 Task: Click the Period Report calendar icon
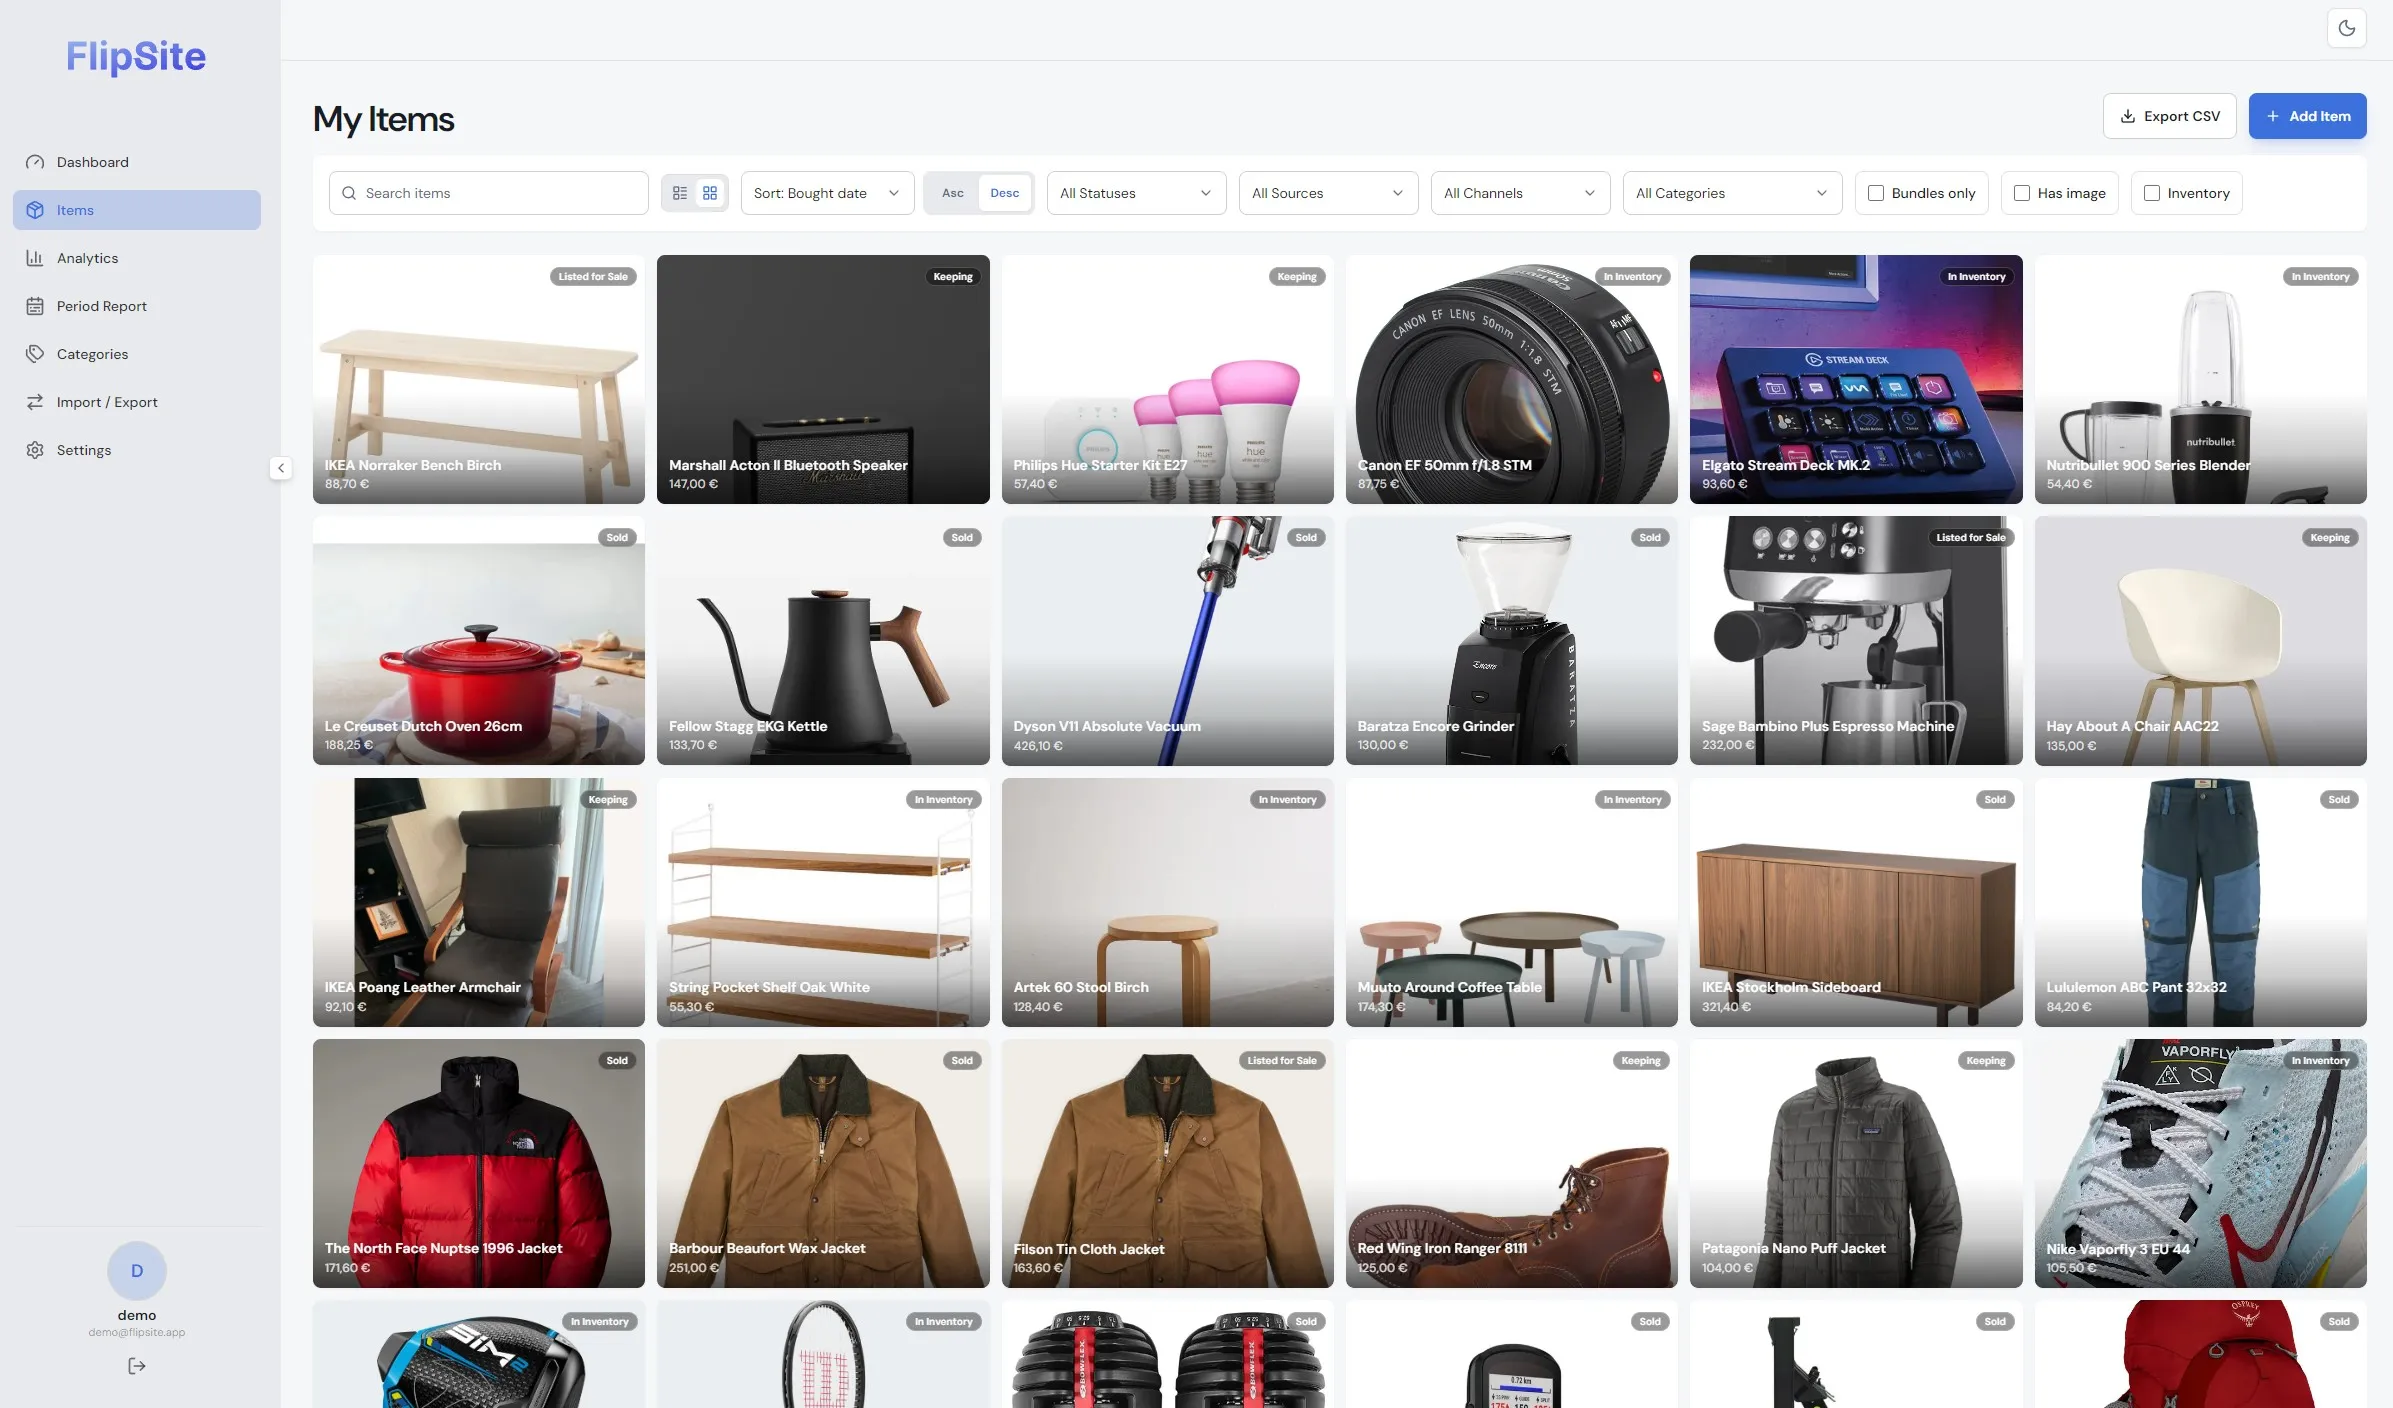pos(35,306)
